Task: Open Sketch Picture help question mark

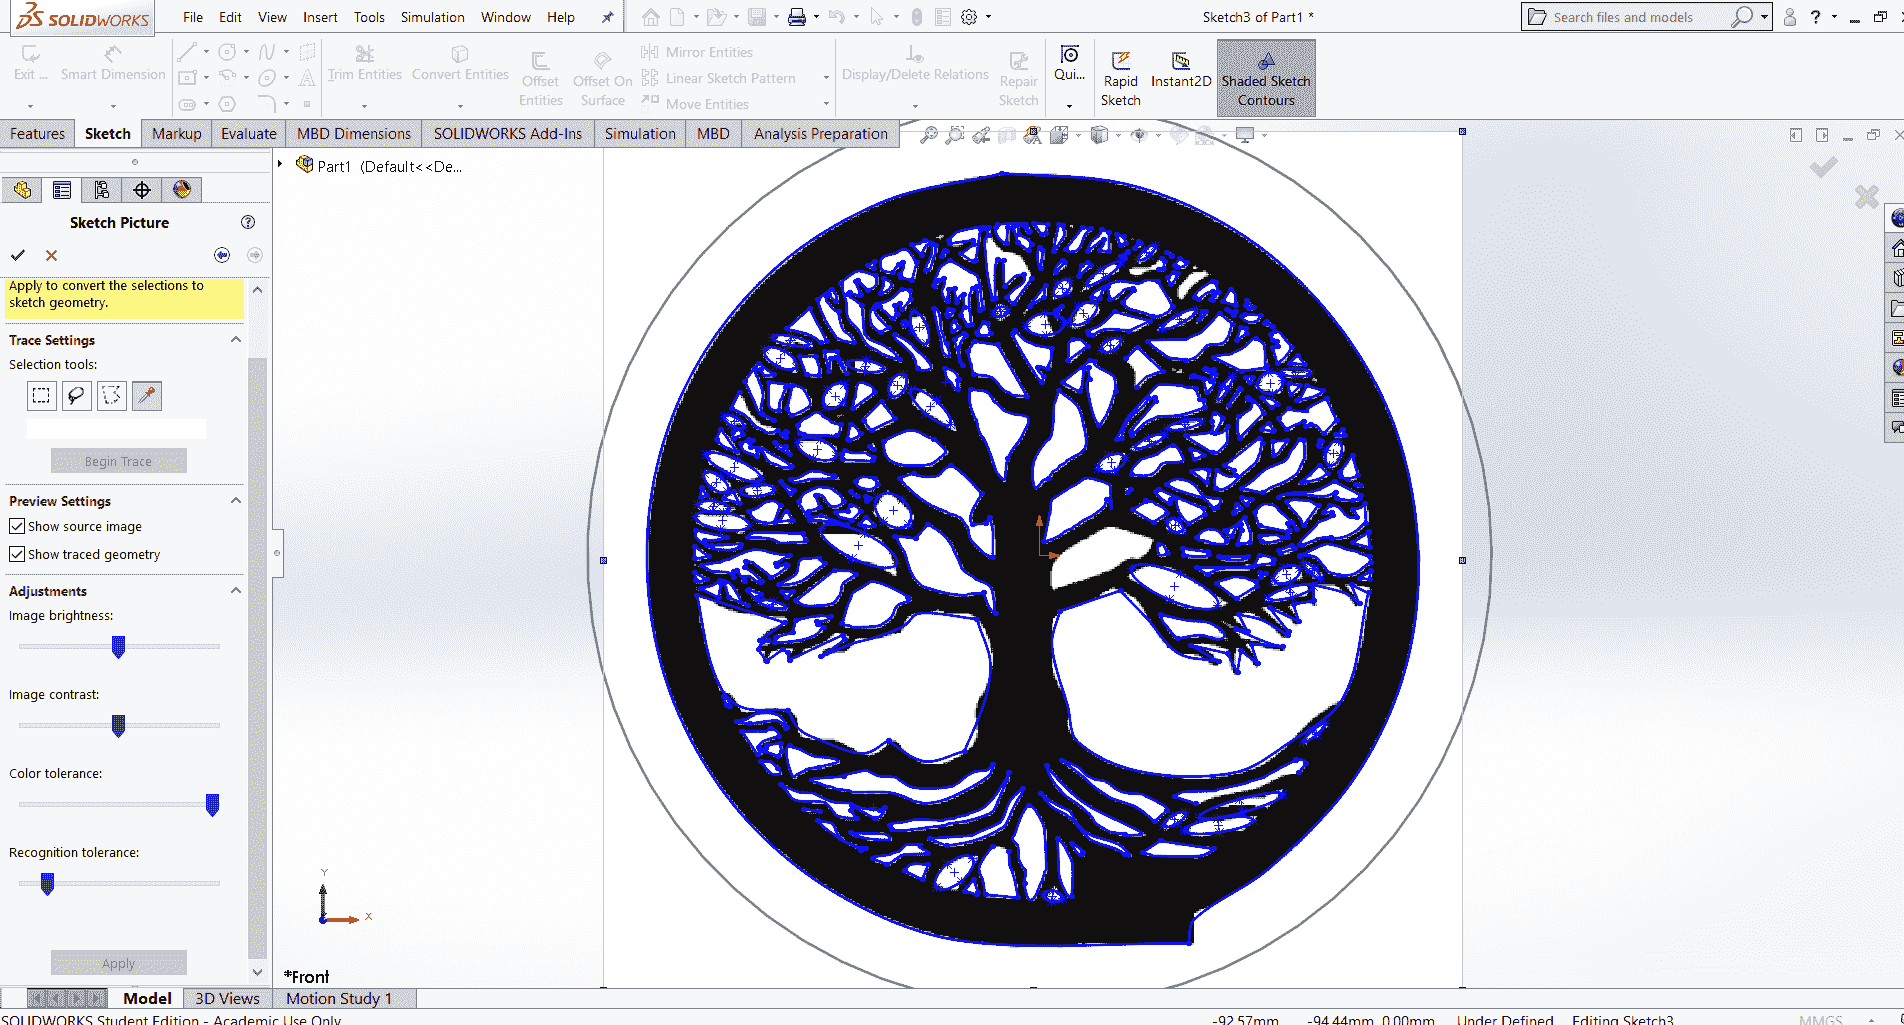Action: coord(248,222)
